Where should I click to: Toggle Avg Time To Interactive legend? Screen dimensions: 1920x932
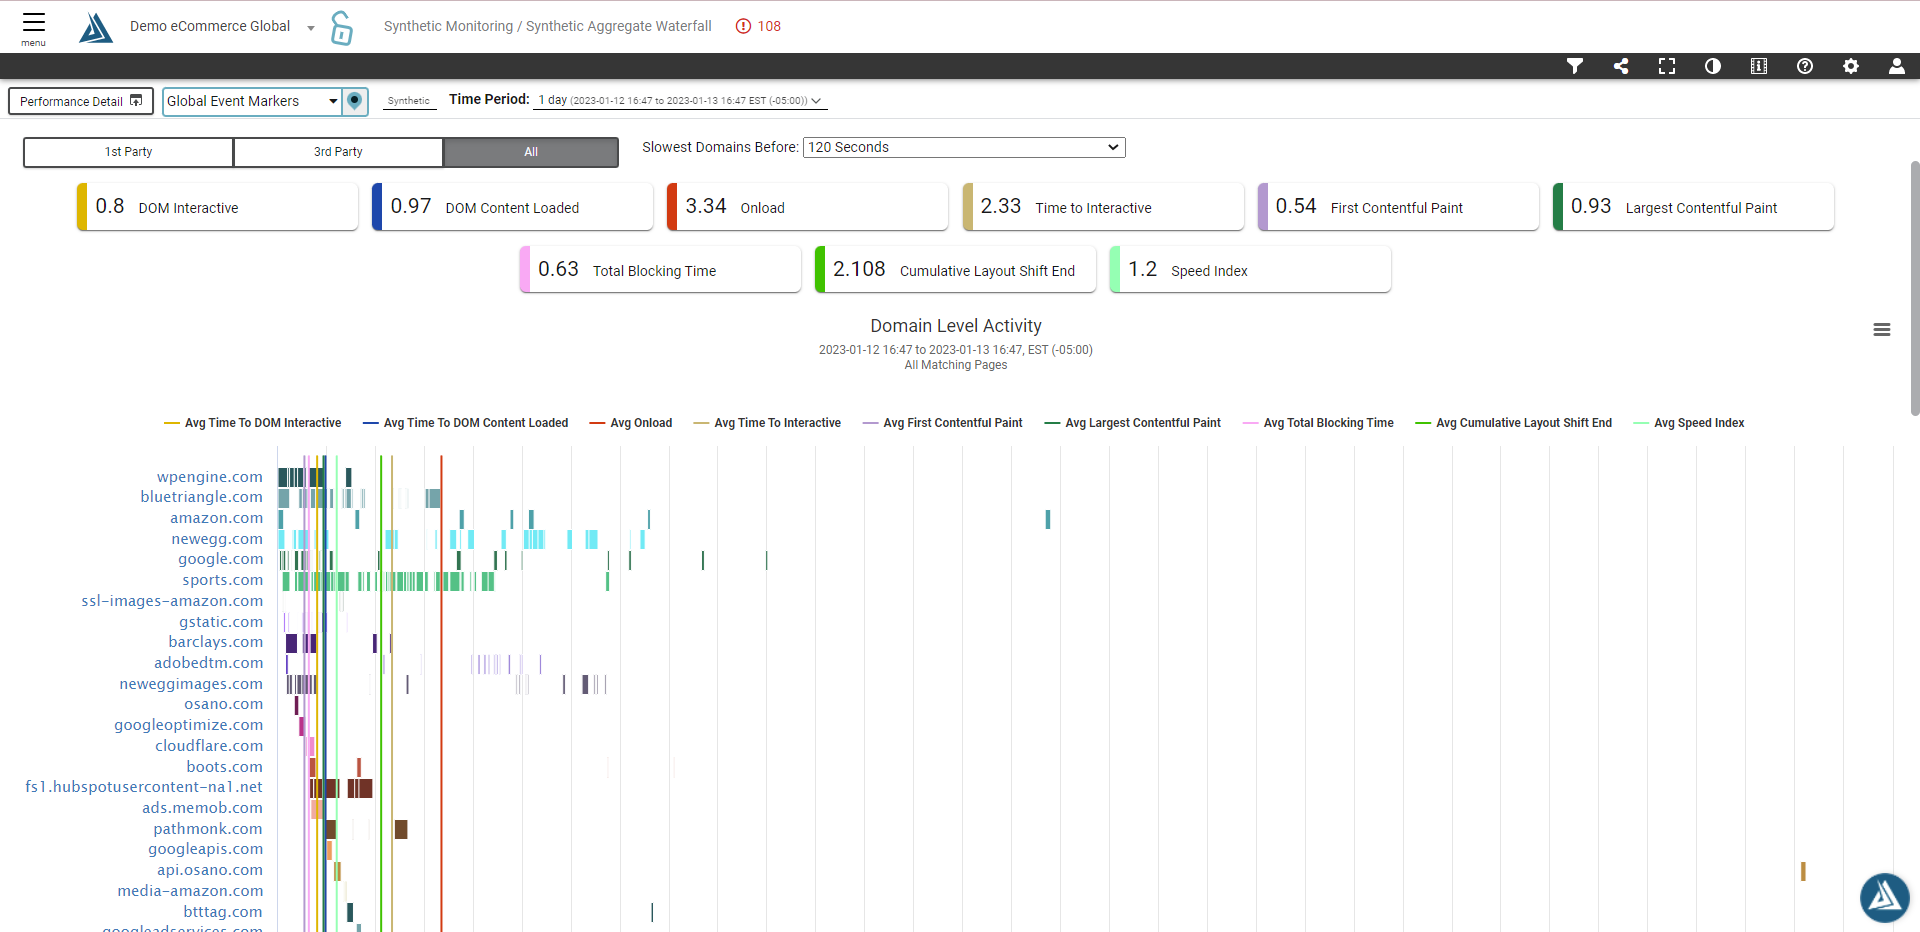tap(767, 423)
